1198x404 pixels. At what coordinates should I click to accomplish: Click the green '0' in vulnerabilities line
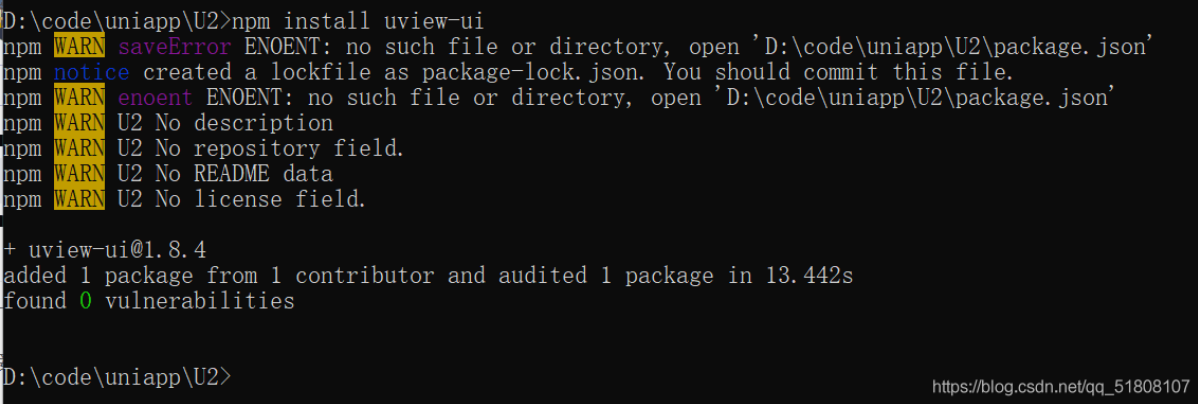86,301
